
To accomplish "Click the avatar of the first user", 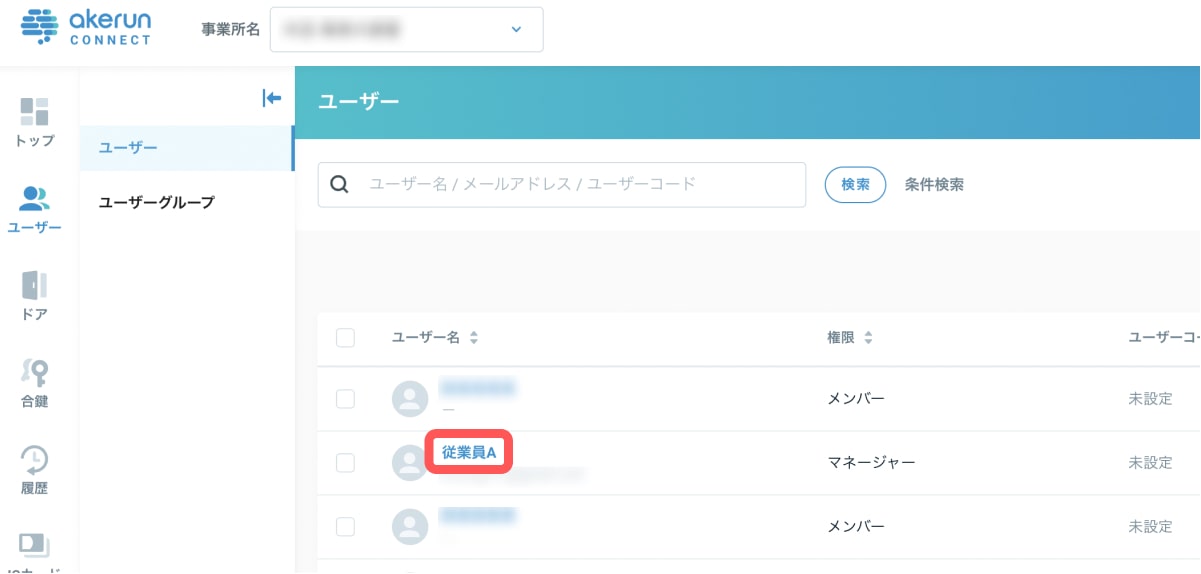I will point(409,399).
